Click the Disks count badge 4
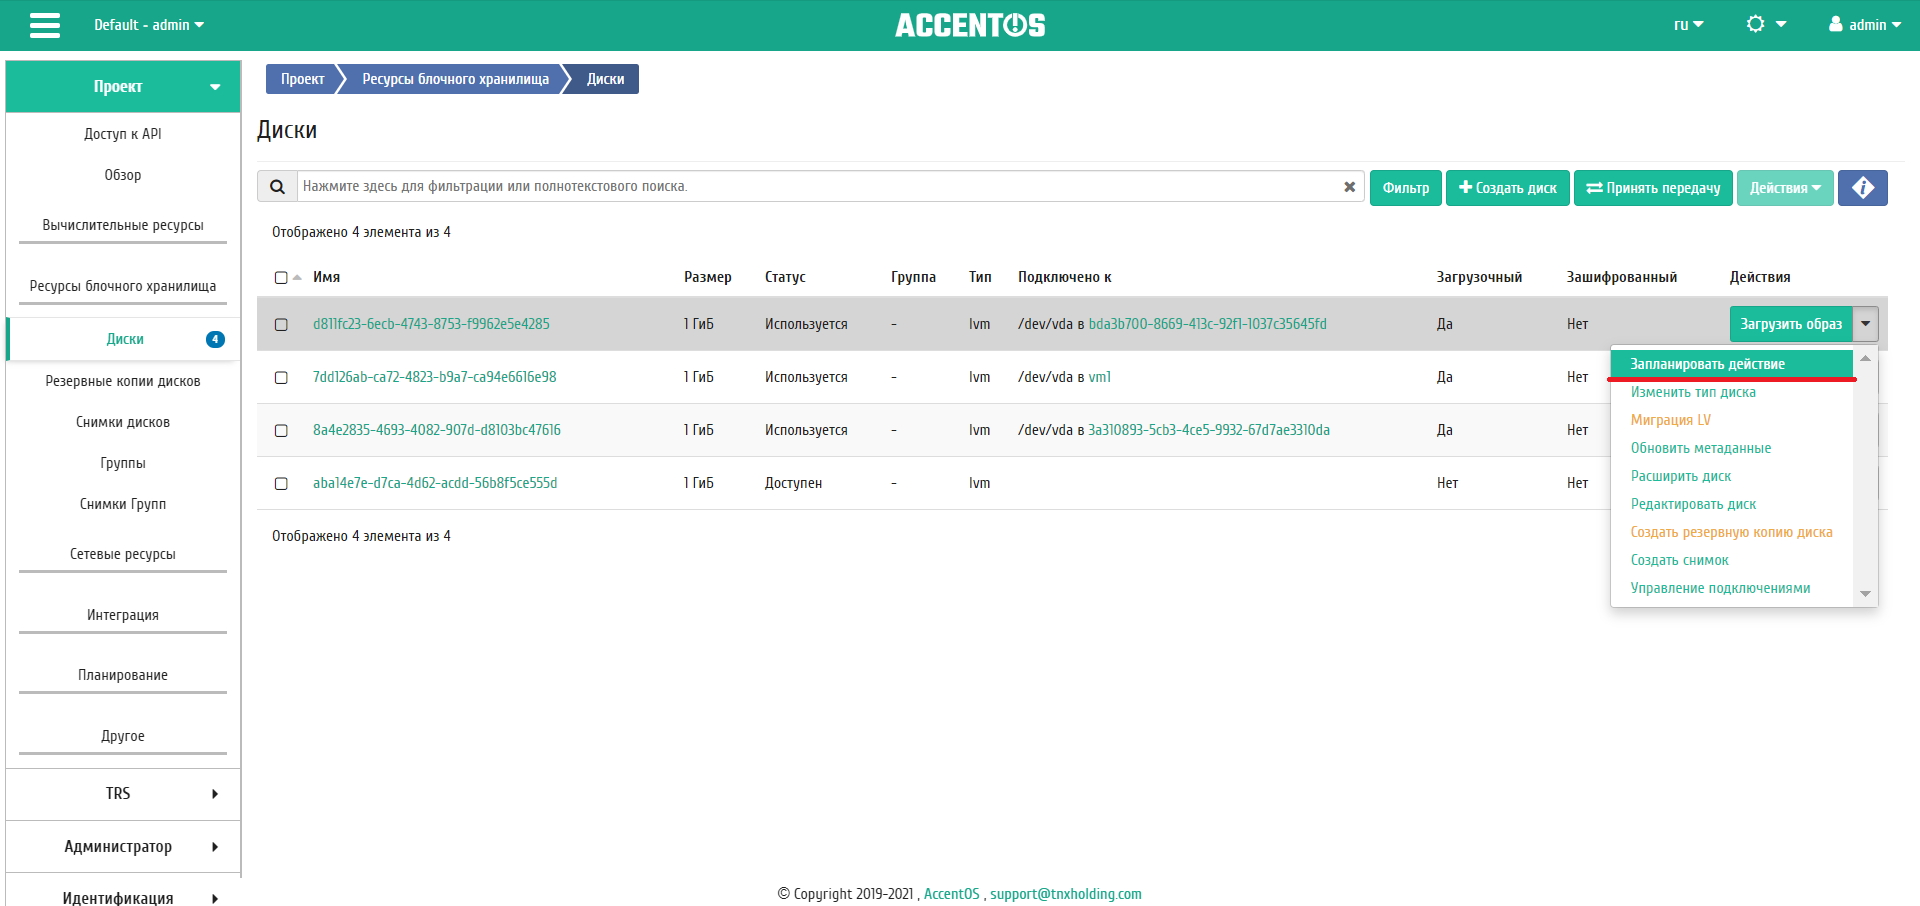This screenshot has width=1920, height=906. 215,339
